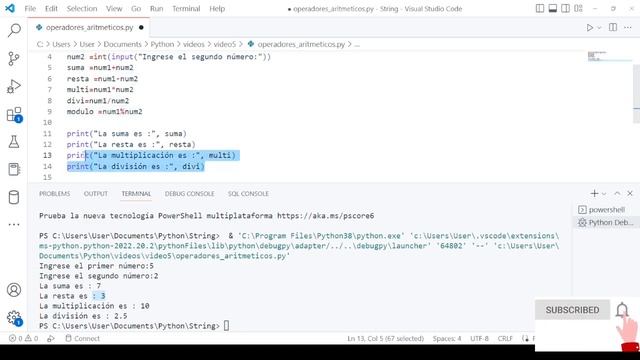Image resolution: width=640 pixels, height=360 pixels.
Task: Click the editor vertical scrollbar
Action: pyautogui.click(x=636, y=93)
